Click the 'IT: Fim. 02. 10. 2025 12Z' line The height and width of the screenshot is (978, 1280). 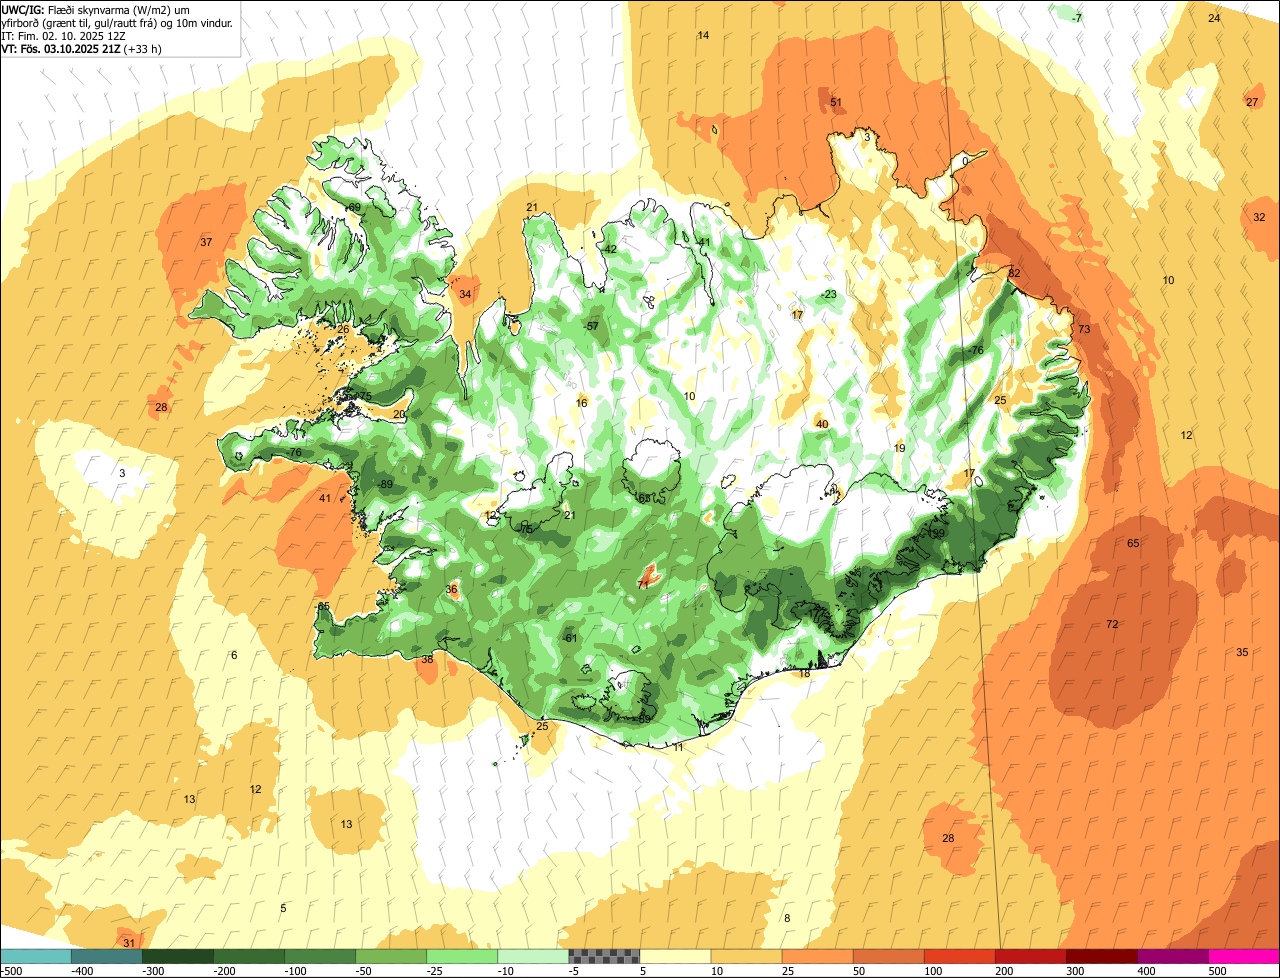click(63, 35)
